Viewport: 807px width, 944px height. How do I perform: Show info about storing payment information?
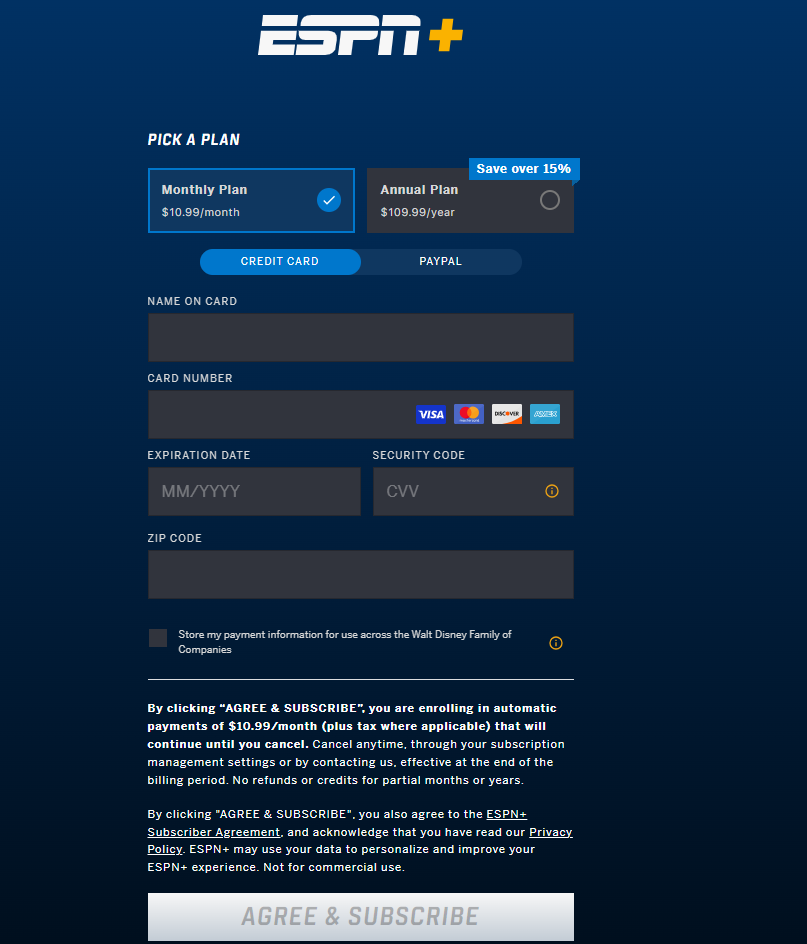(556, 643)
